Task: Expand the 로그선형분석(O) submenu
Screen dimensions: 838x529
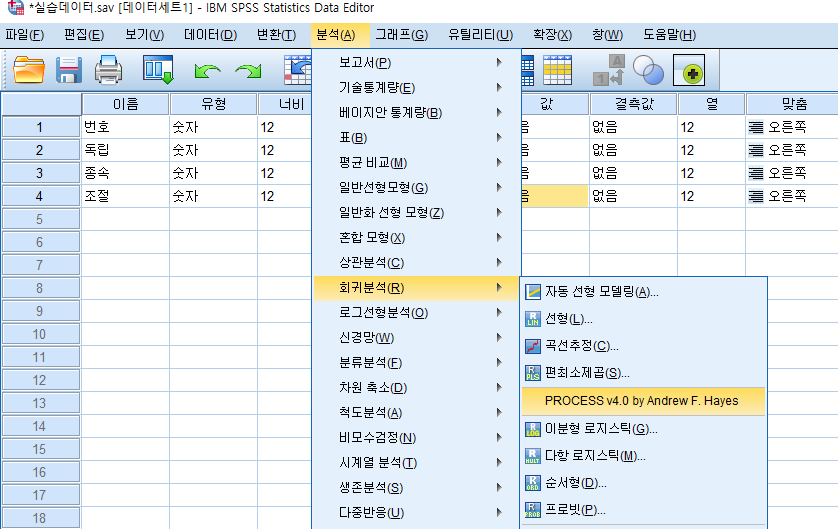Action: [416, 313]
